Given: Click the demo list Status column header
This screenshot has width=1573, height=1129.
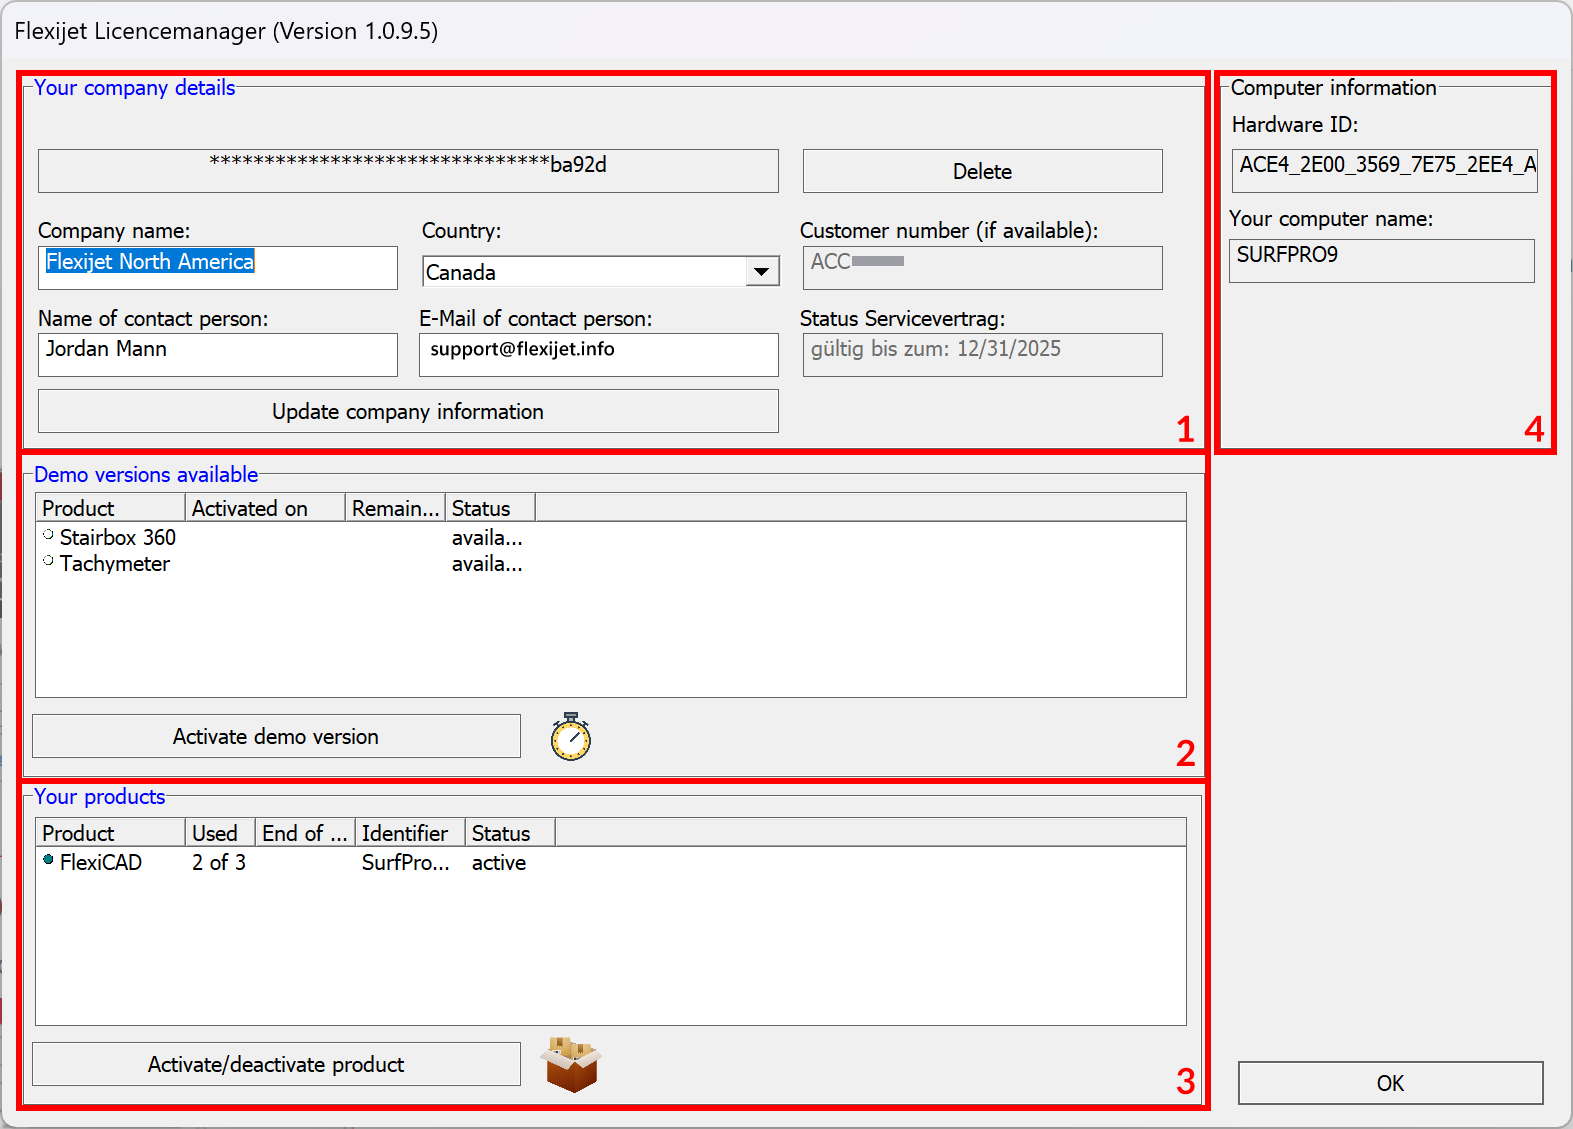Looking at the screenshot, I should (x=490, y=508).
